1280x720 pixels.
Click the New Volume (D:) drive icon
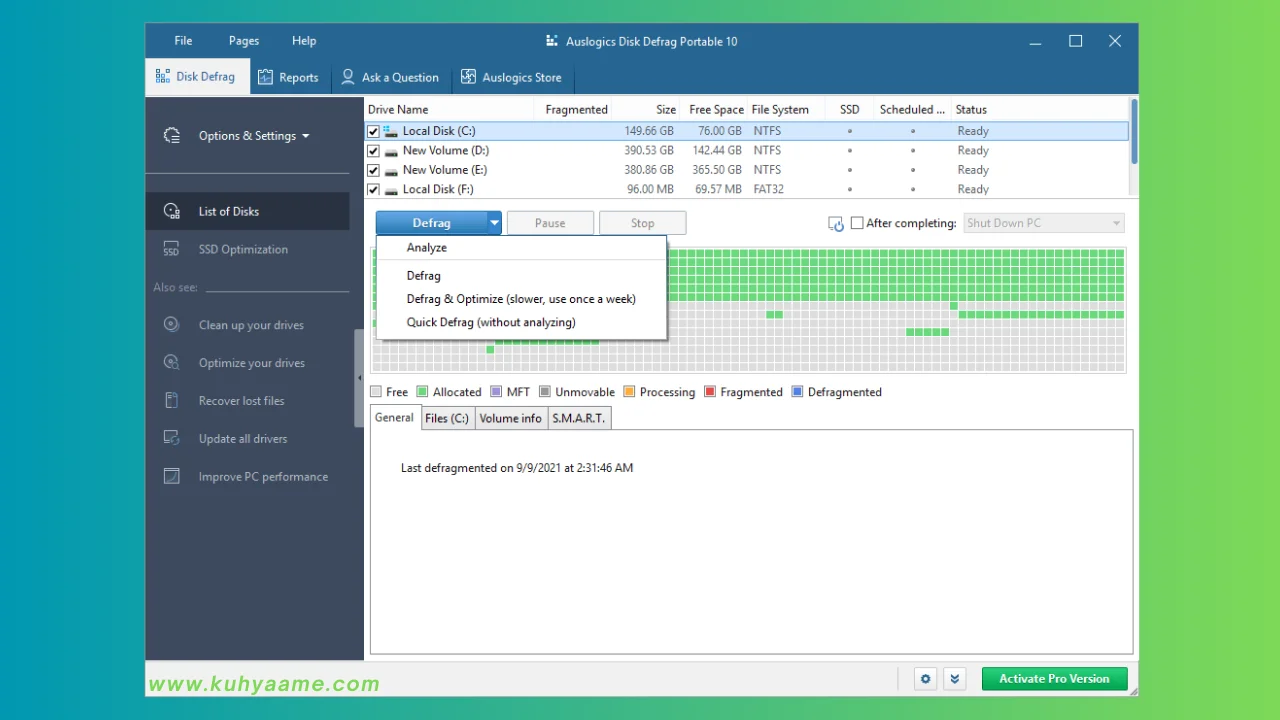[391, 151]
